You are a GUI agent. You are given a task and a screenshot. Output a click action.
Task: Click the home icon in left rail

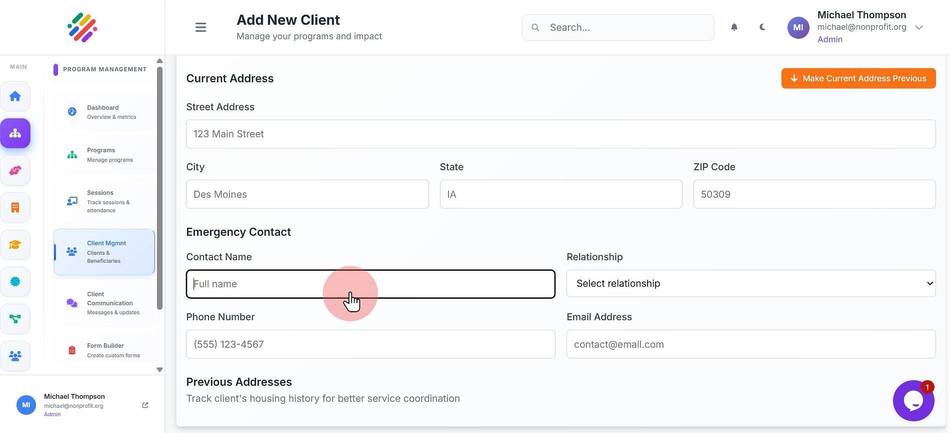(15, 96)
